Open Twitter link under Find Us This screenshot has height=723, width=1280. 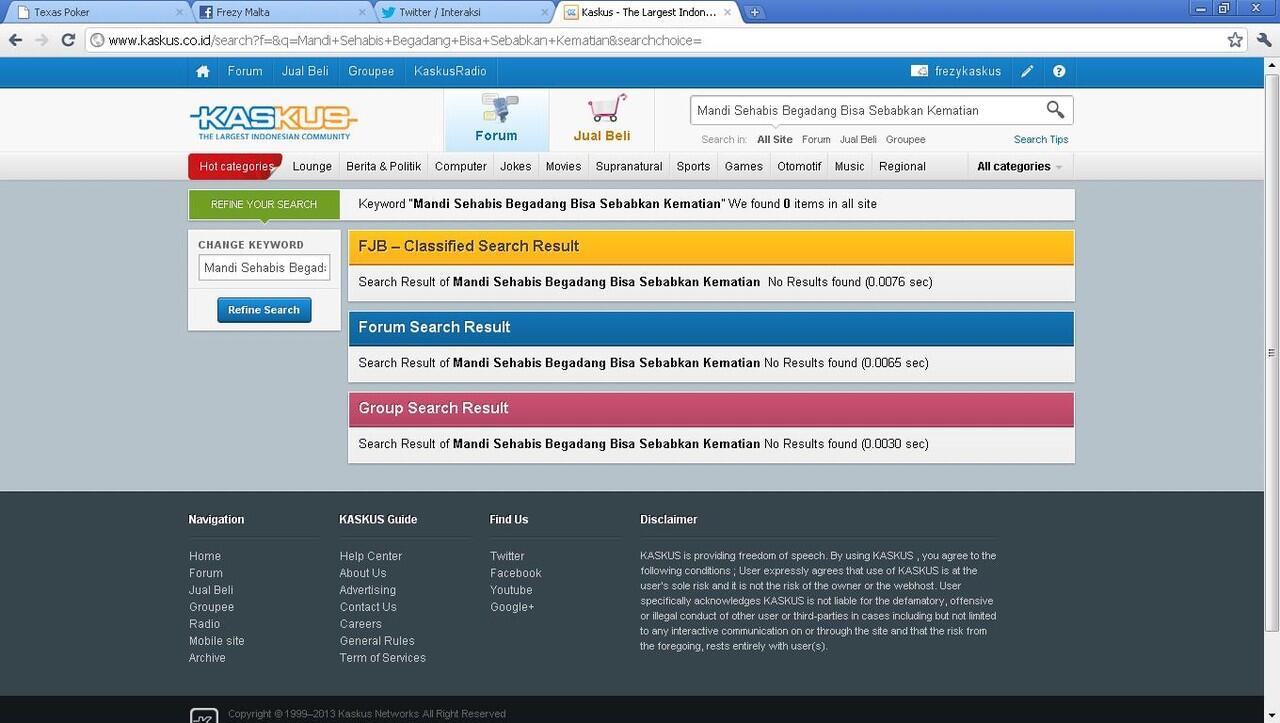tap(507, 556)
